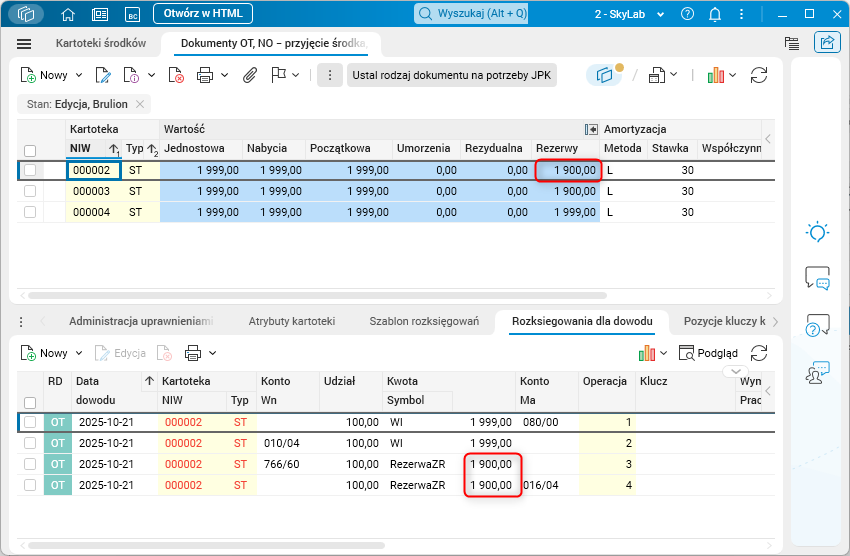
Task: Tick the checkbox for row 000003
Action: tap(30, 191)
